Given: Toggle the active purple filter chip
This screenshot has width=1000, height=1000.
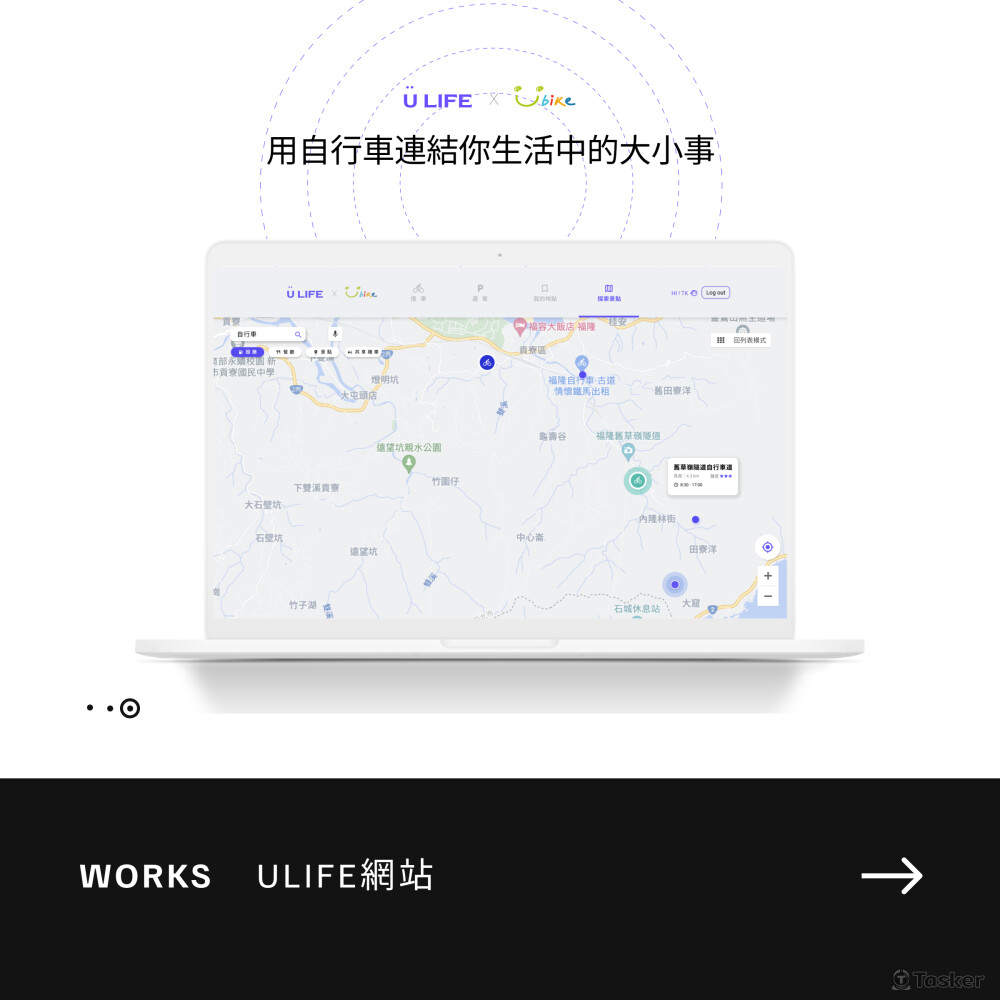Looking at the screenshot, I should 247,352.
